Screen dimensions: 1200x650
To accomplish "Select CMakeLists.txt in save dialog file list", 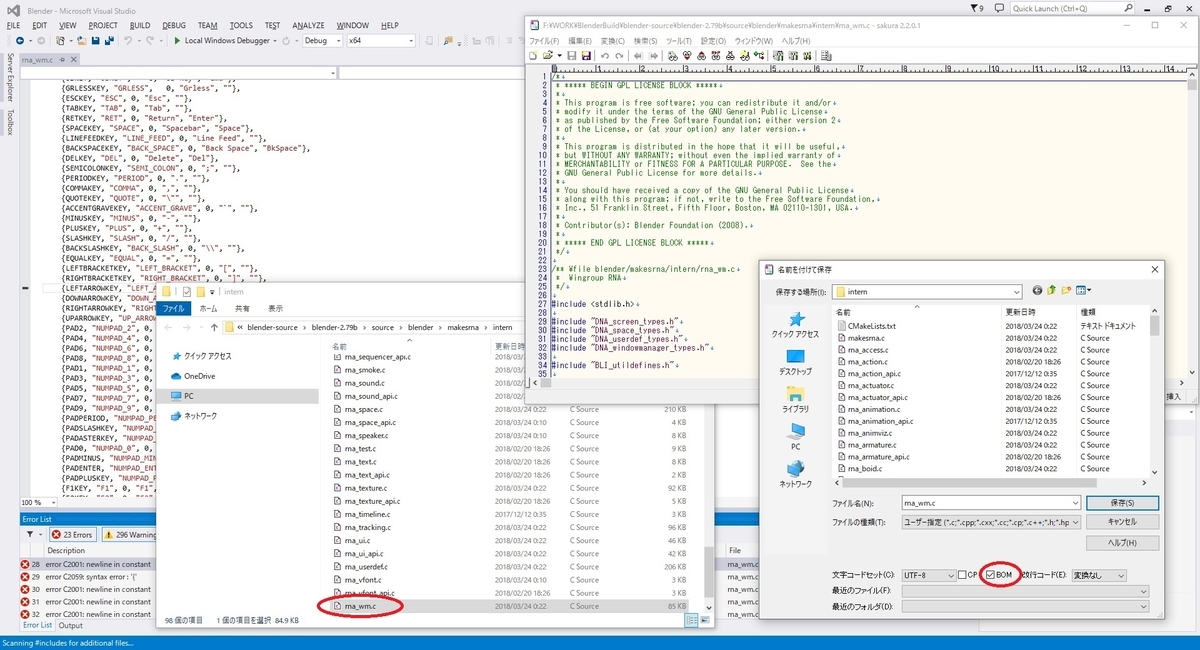I will [872, 326].
